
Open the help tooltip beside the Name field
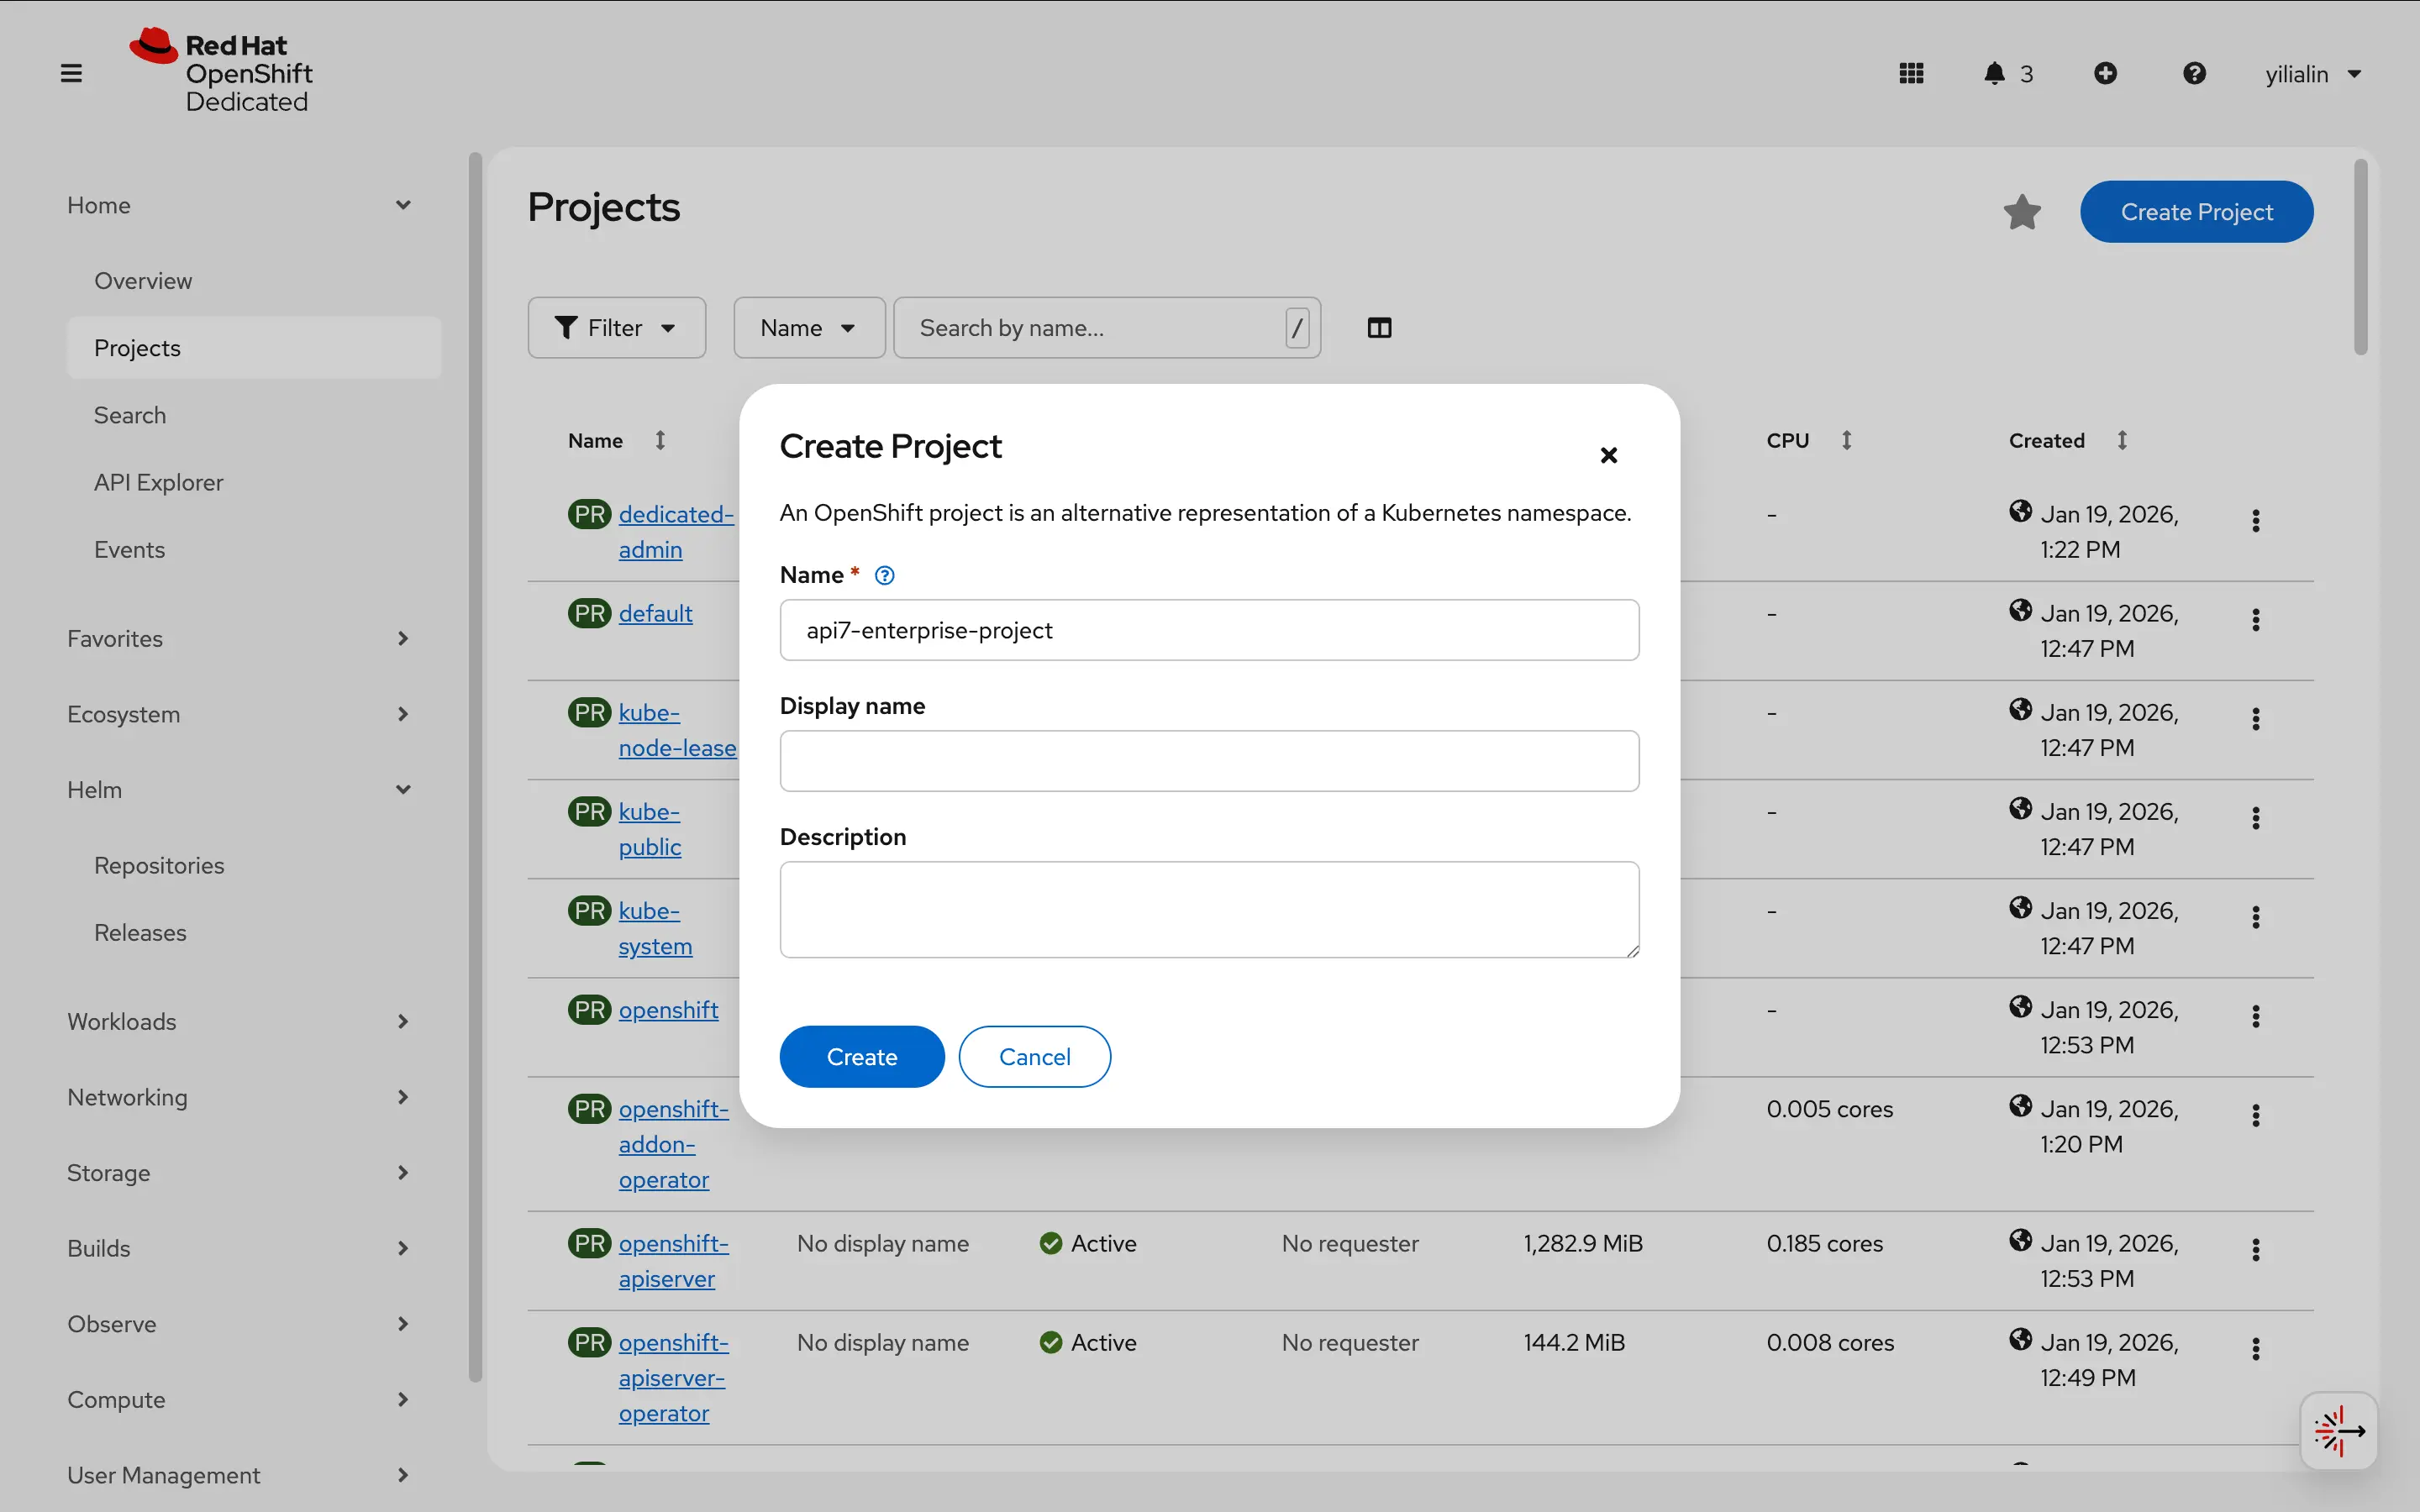(884, 574)
